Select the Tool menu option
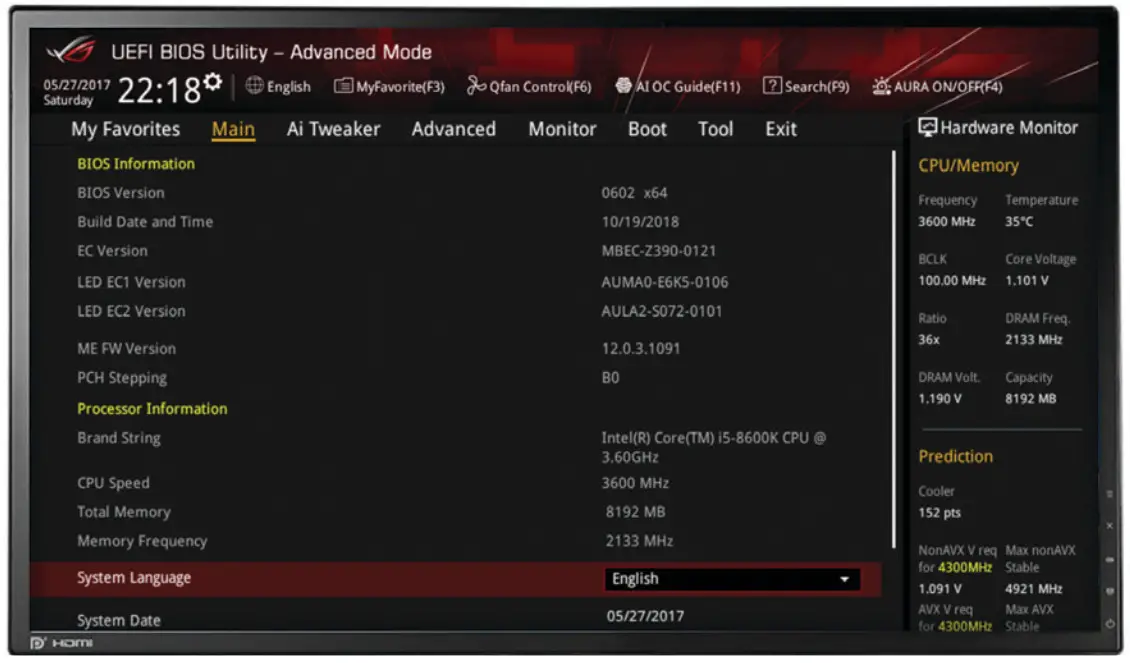1130x663 pixels. pos(715,129)
